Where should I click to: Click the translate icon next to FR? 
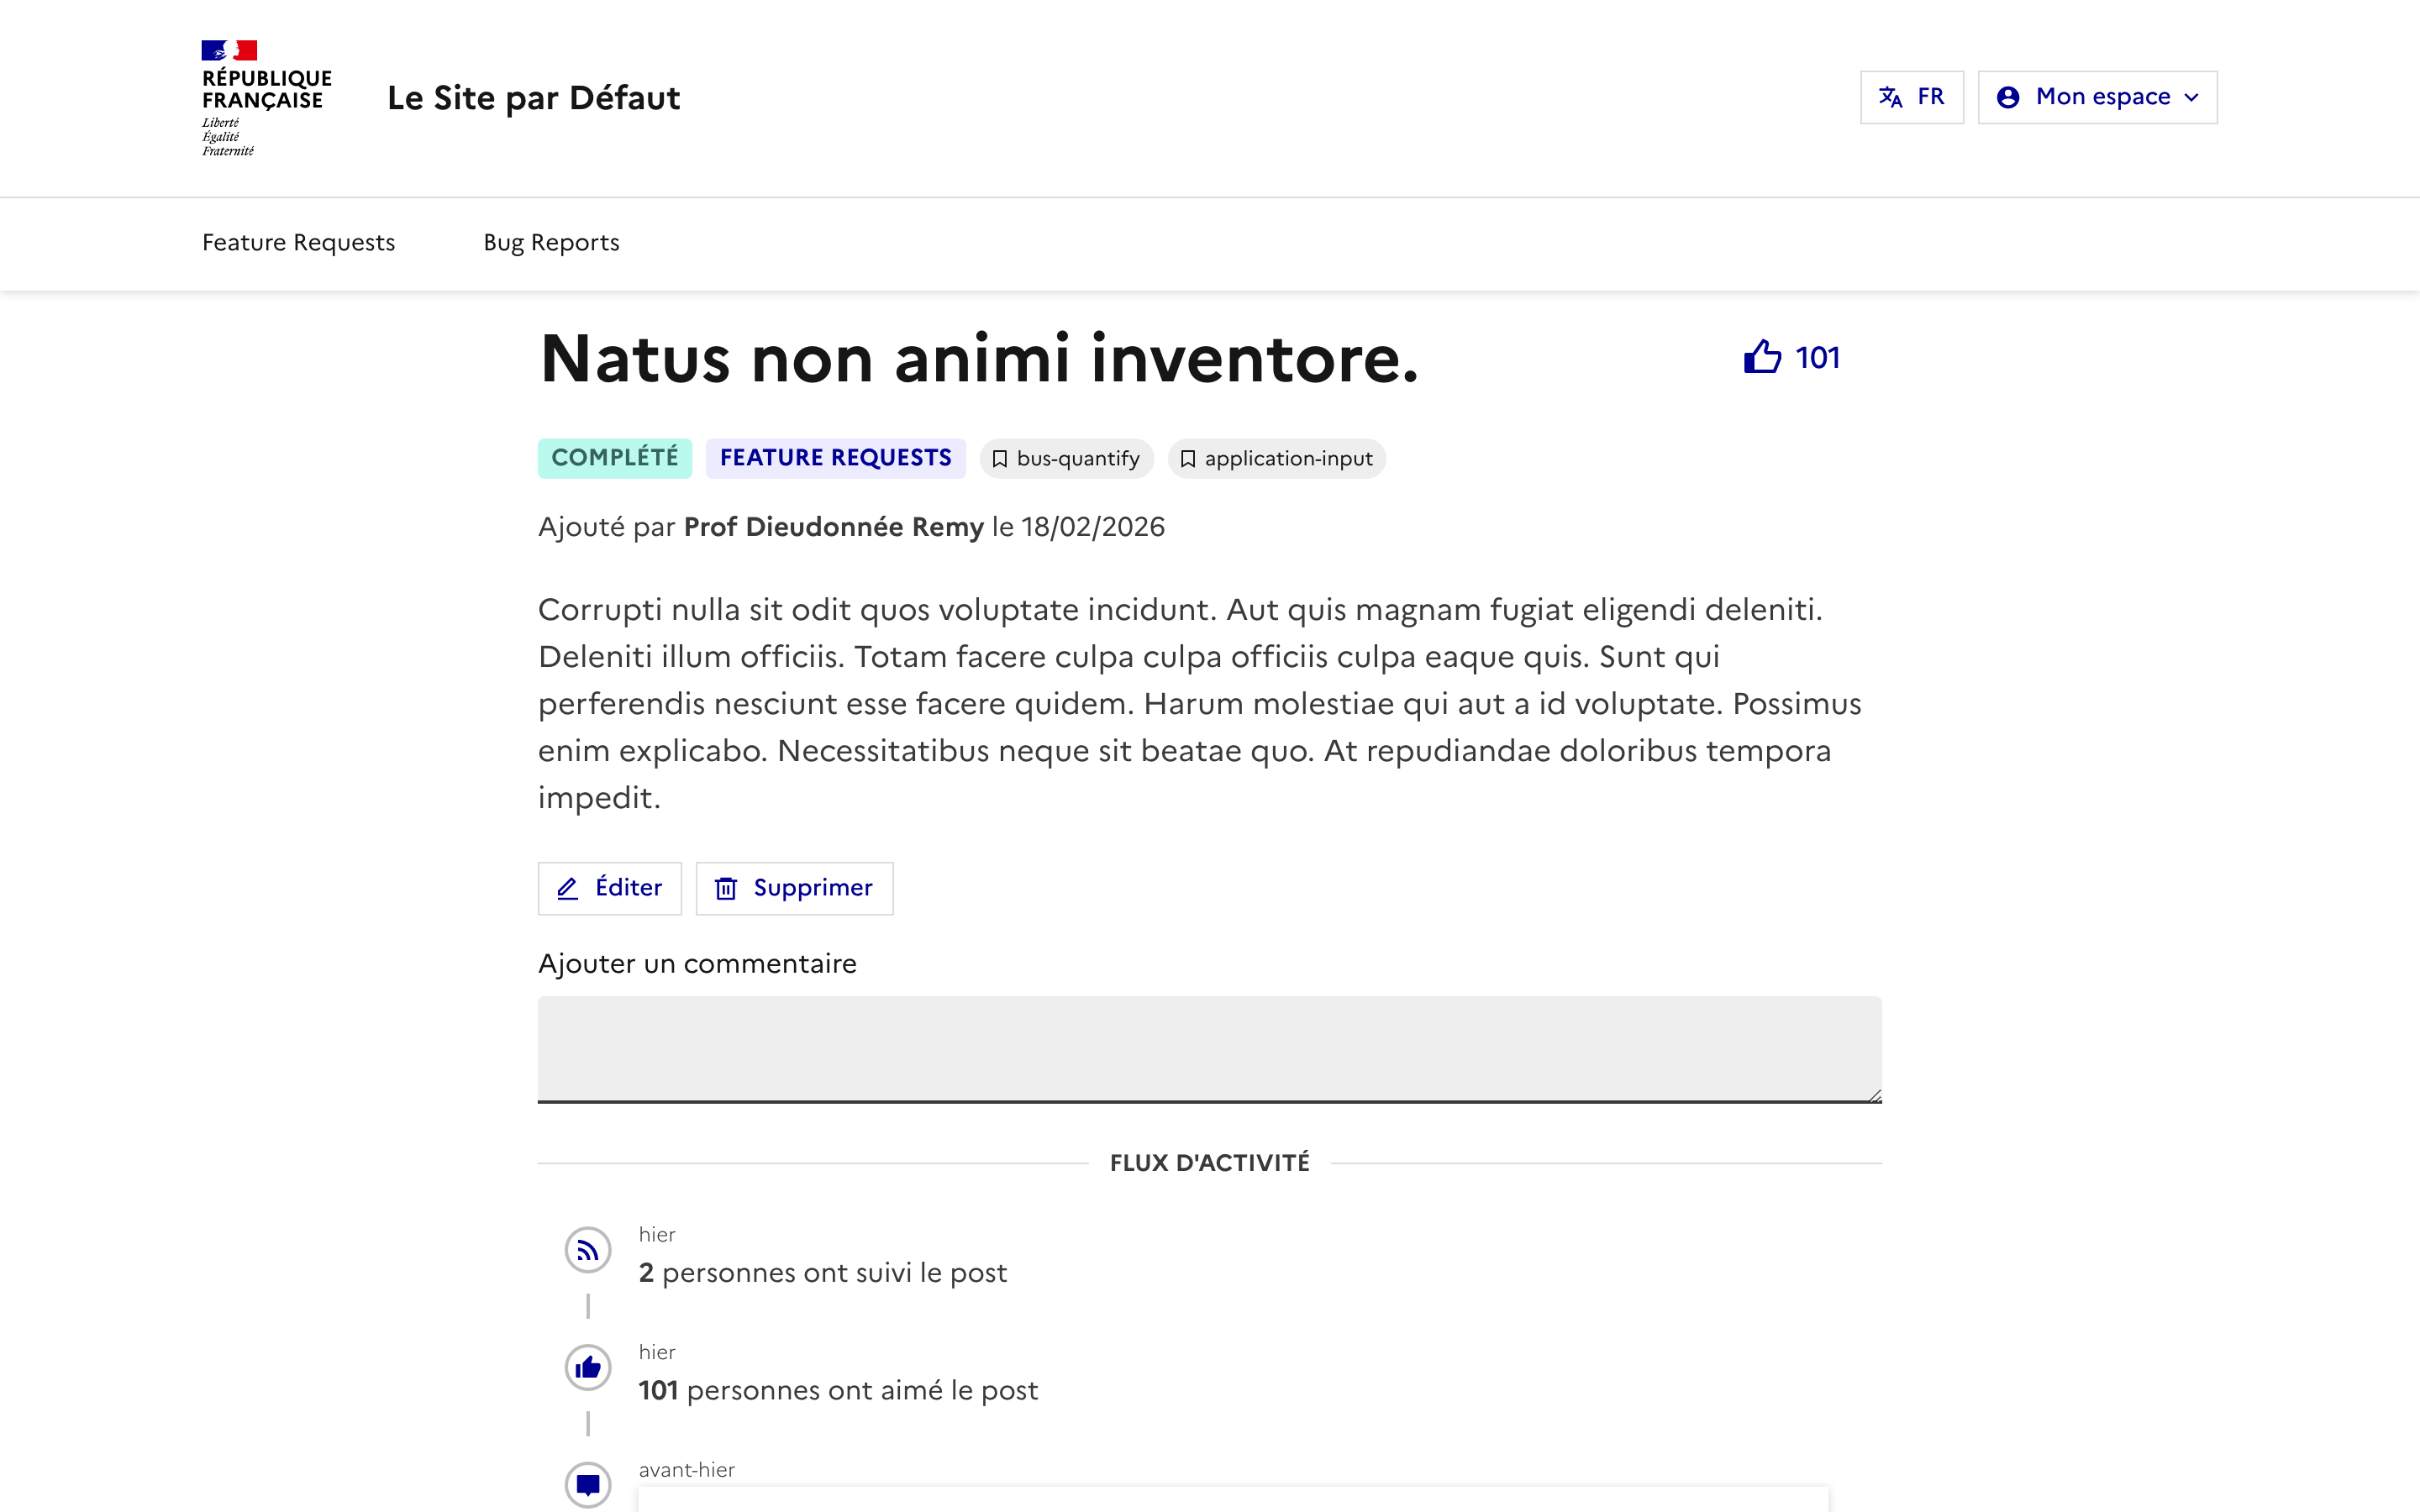(1890, 96)
